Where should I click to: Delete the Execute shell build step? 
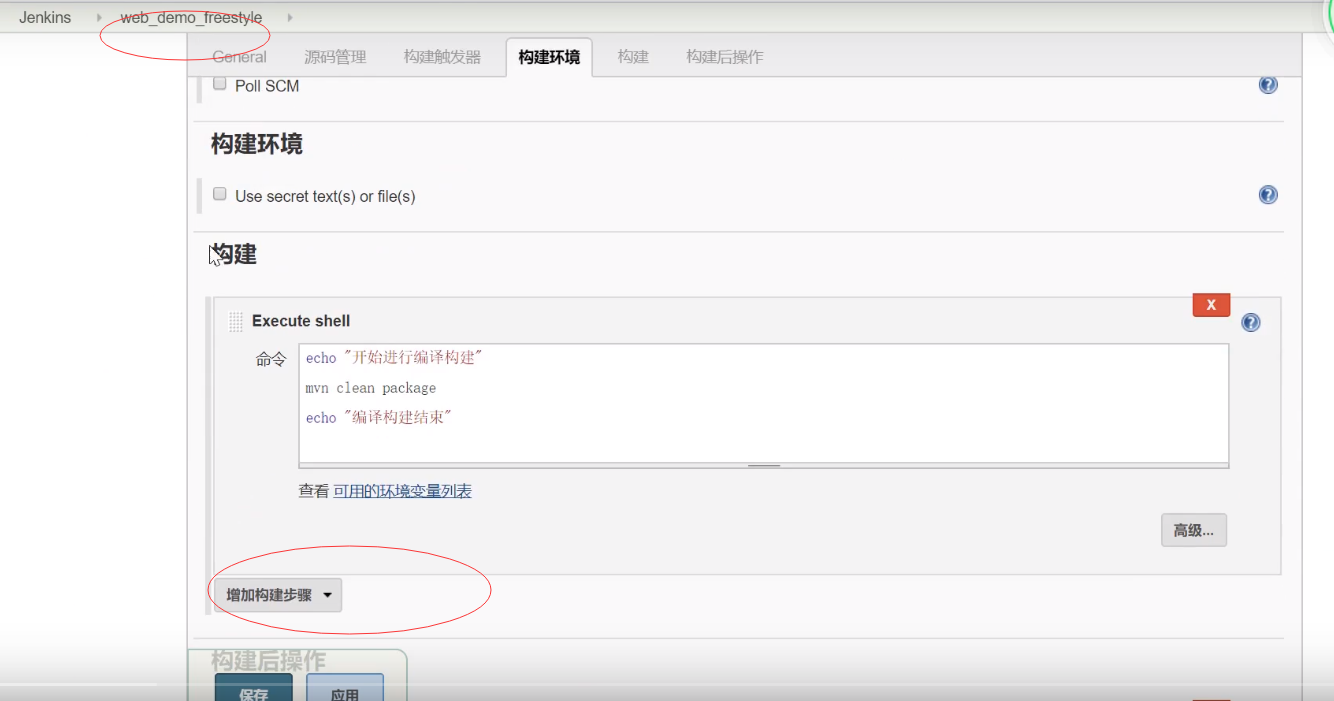click(1211, 305)
